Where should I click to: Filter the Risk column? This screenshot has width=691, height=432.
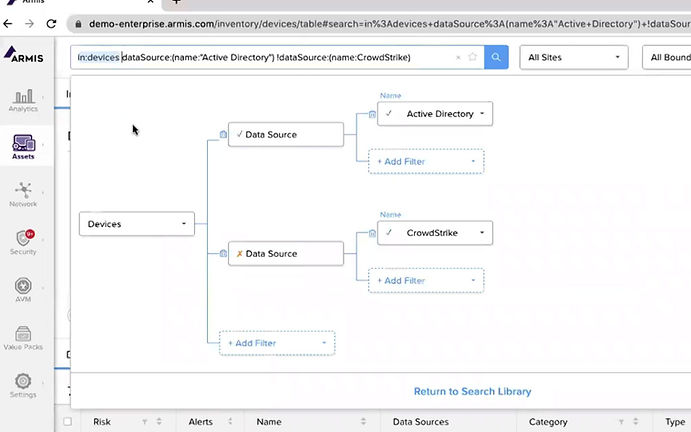[x=145, y=422]
